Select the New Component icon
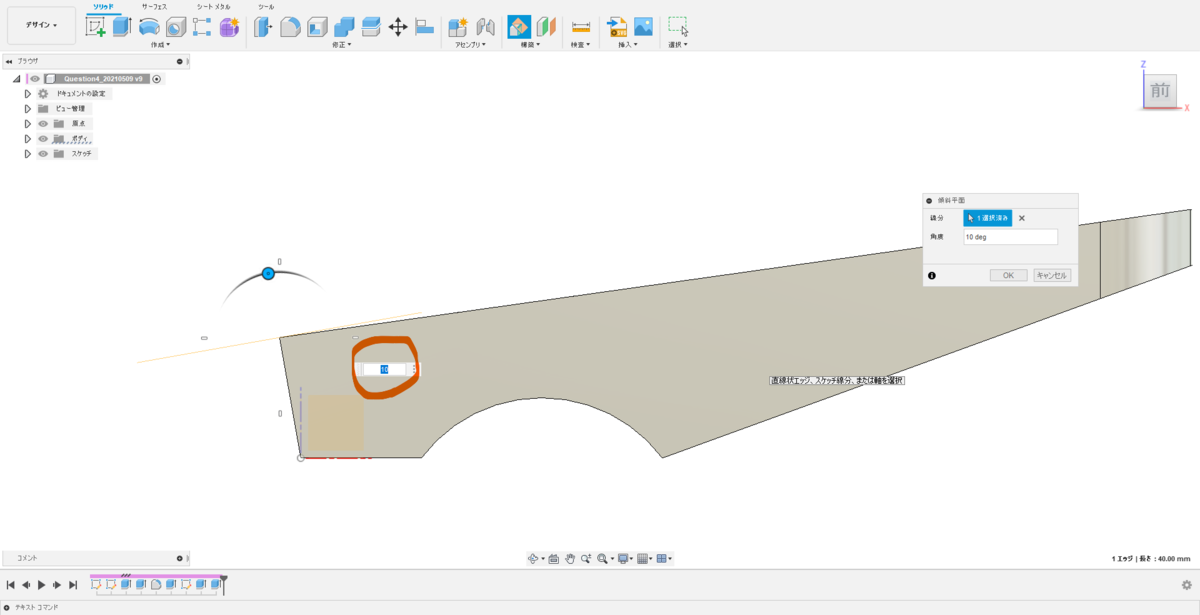The height and width of the screenshot is (615, 1200). point(458,27)
